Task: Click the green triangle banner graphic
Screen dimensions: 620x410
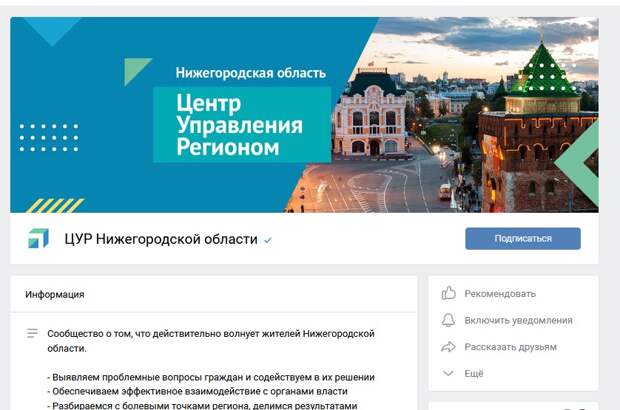Action: [x=137, y=71]
